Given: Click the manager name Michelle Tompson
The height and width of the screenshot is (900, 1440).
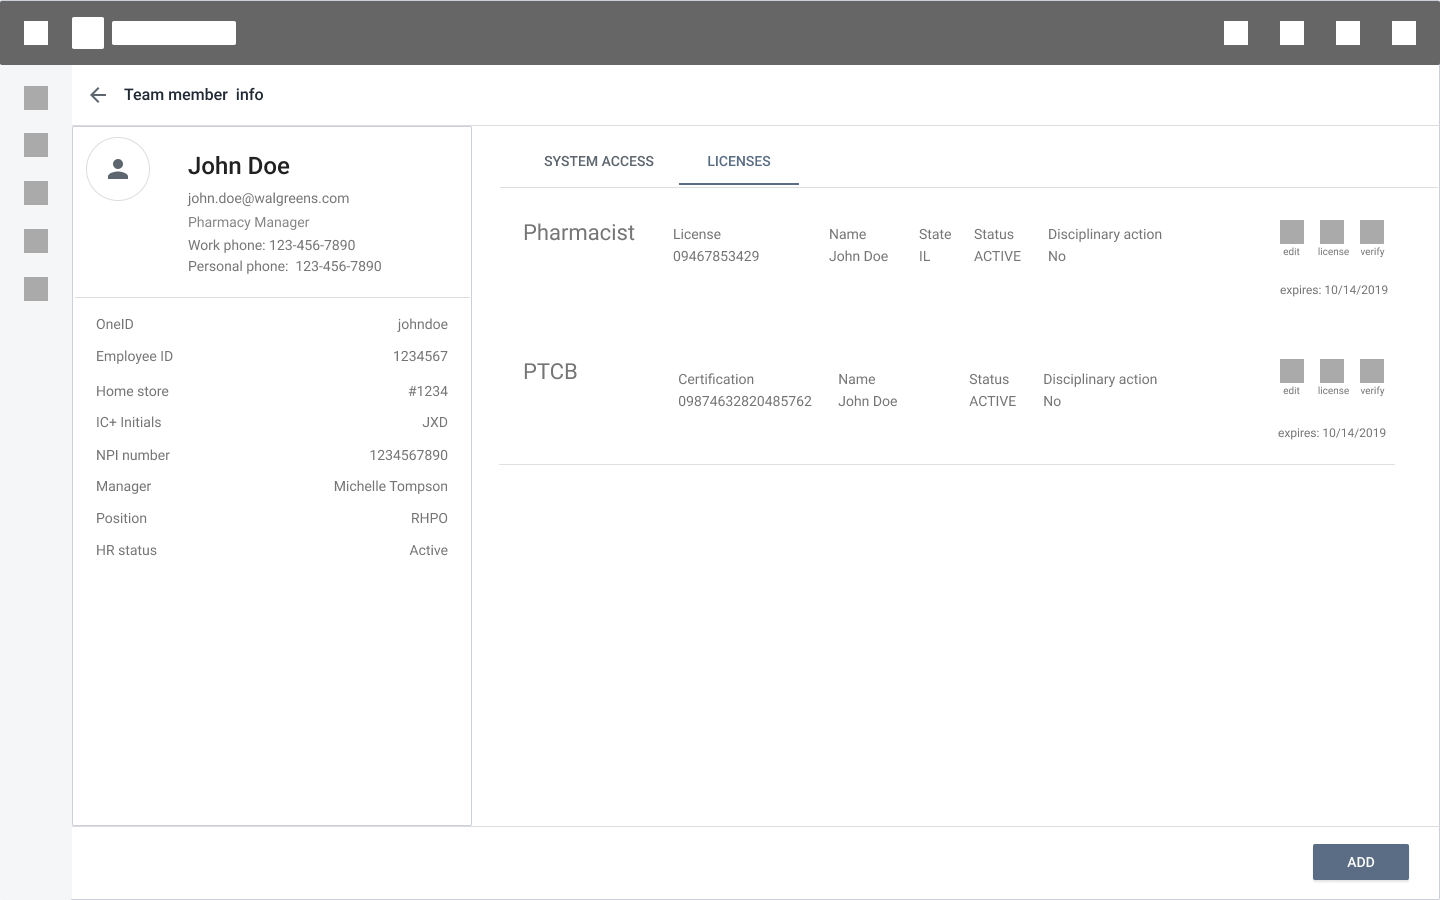Looking at the screenshot, I should click(x=390, y=486).
